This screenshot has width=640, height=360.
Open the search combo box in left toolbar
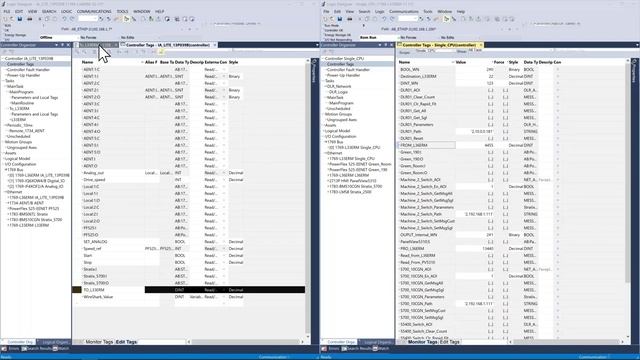[87, 19]
